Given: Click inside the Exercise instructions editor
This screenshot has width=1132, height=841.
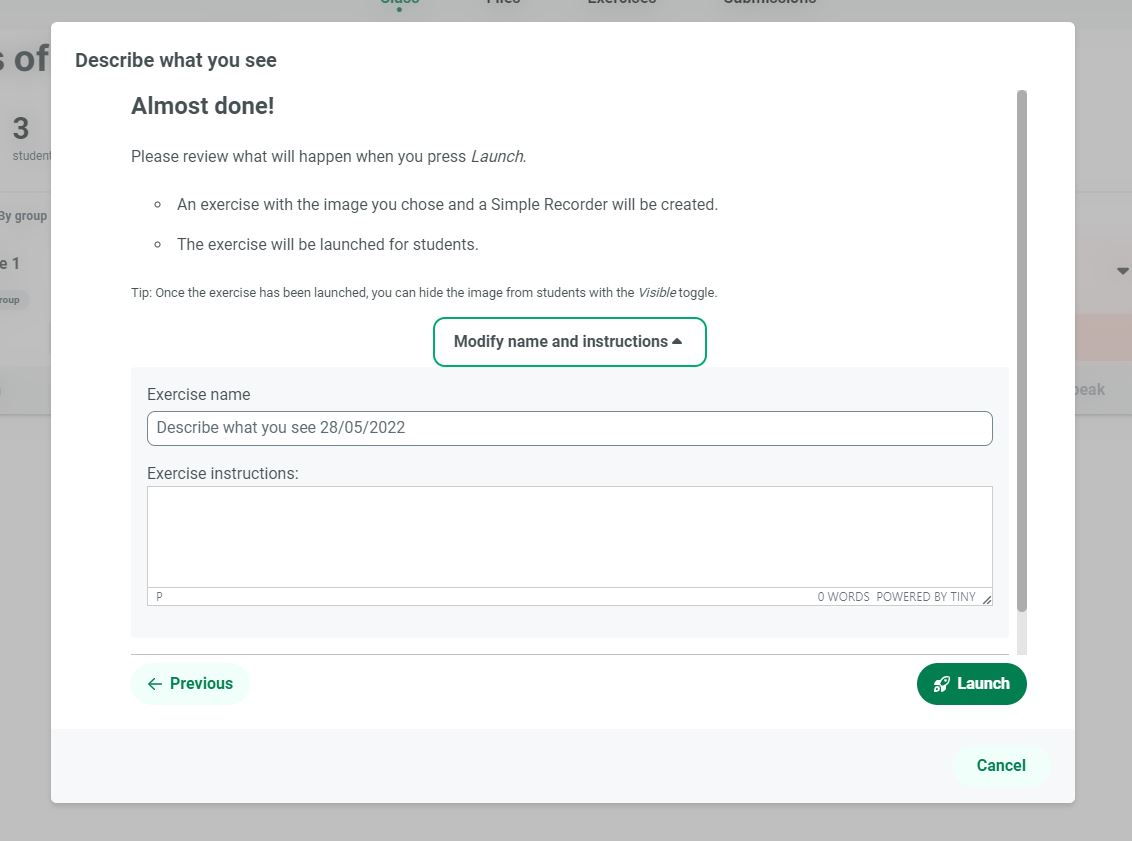Looking at the screenshot, I should click(x=569, y=537).
